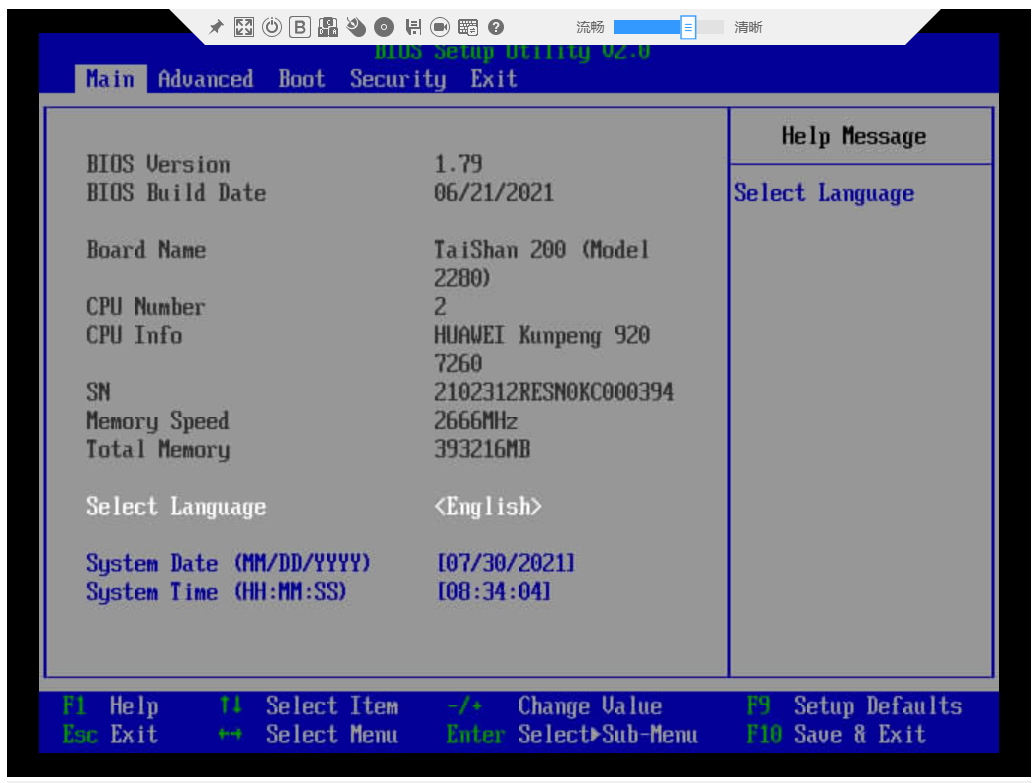Select the System Date (MM/DD/YYYY) row
This screenshot has height=783, width=1034.
[228, 563]
